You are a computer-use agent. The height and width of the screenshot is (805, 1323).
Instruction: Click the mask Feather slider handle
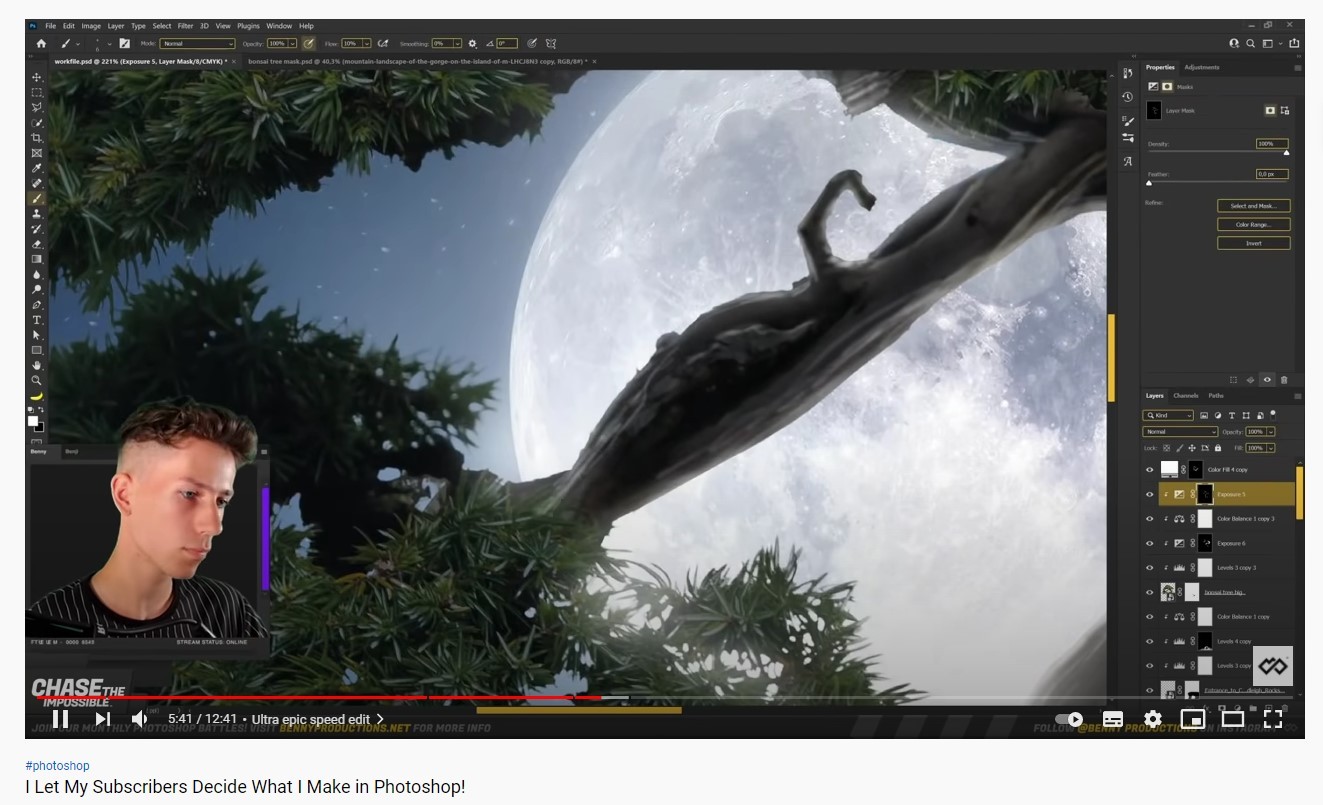coord(1149,183)
